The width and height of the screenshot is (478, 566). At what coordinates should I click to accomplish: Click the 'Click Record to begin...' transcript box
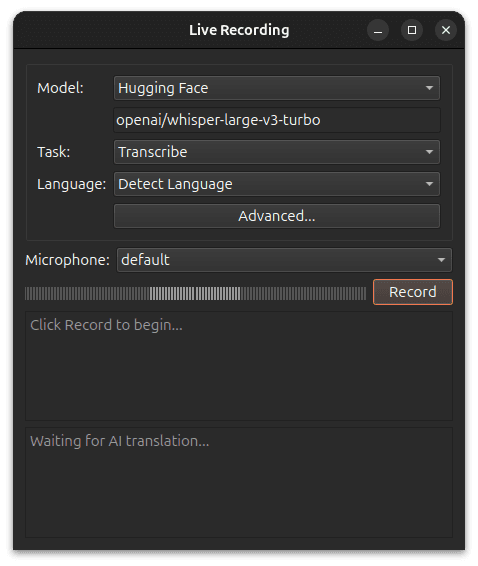tap(239, 366)
